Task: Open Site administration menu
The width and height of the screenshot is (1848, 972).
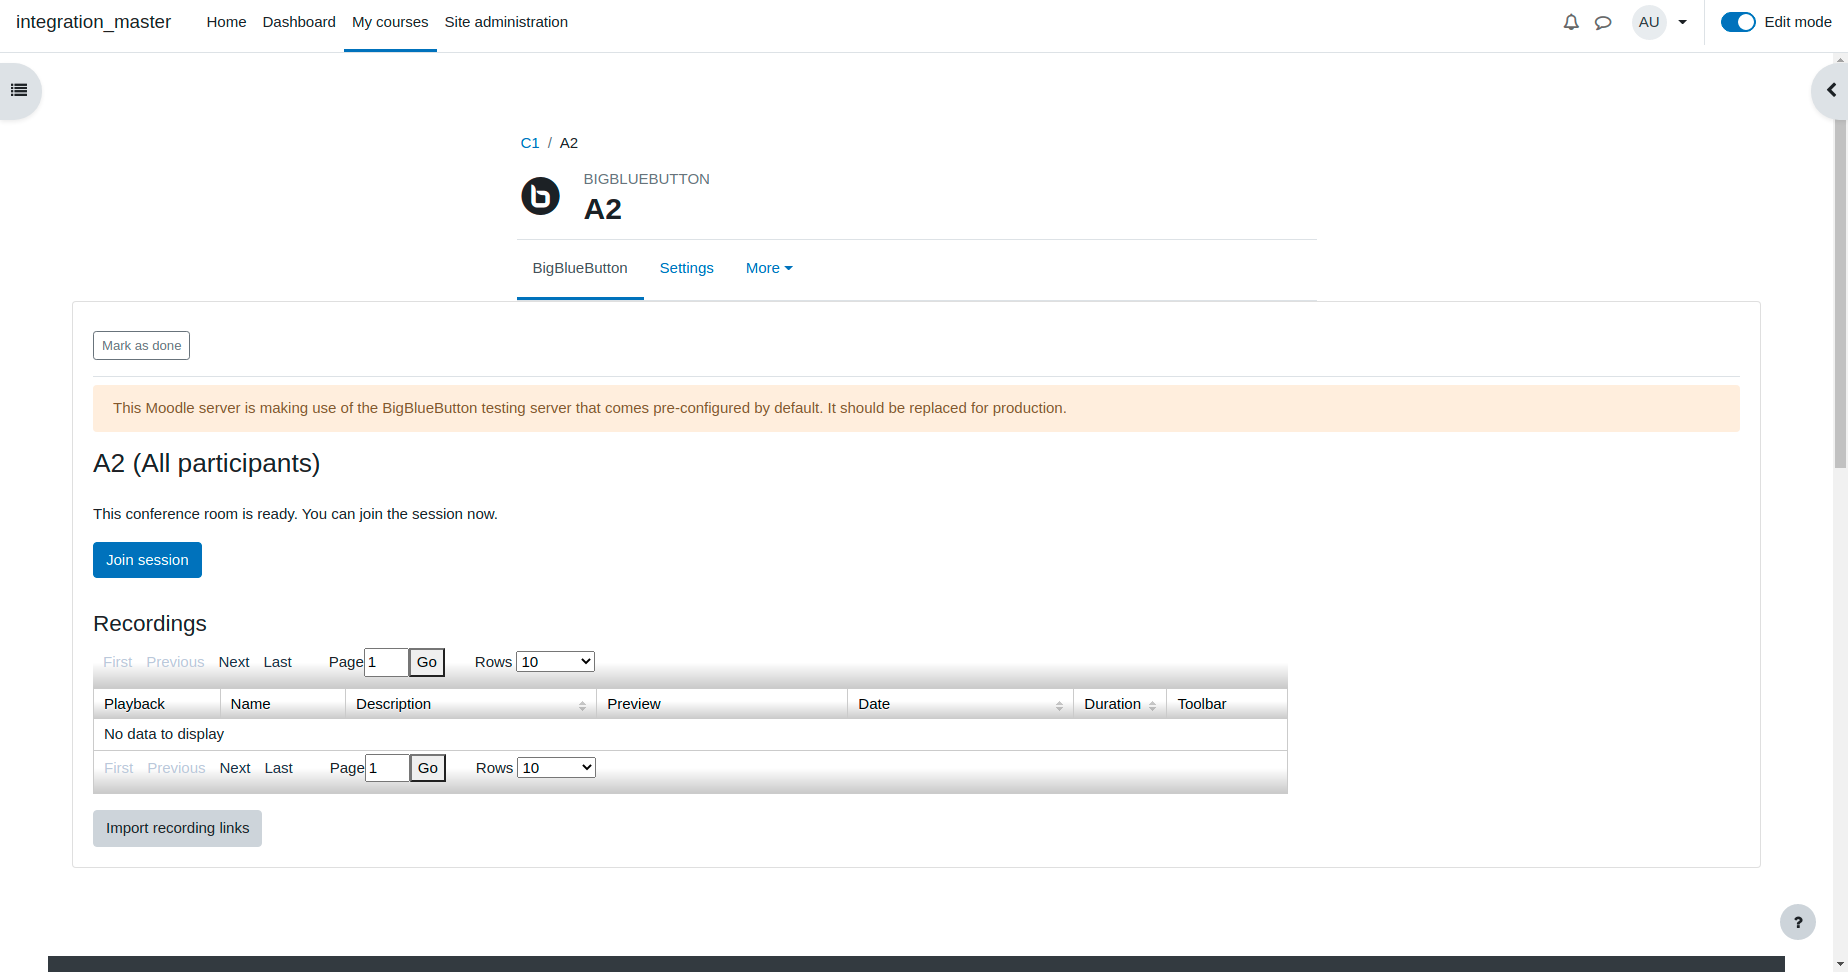Action: click(506, 22)
